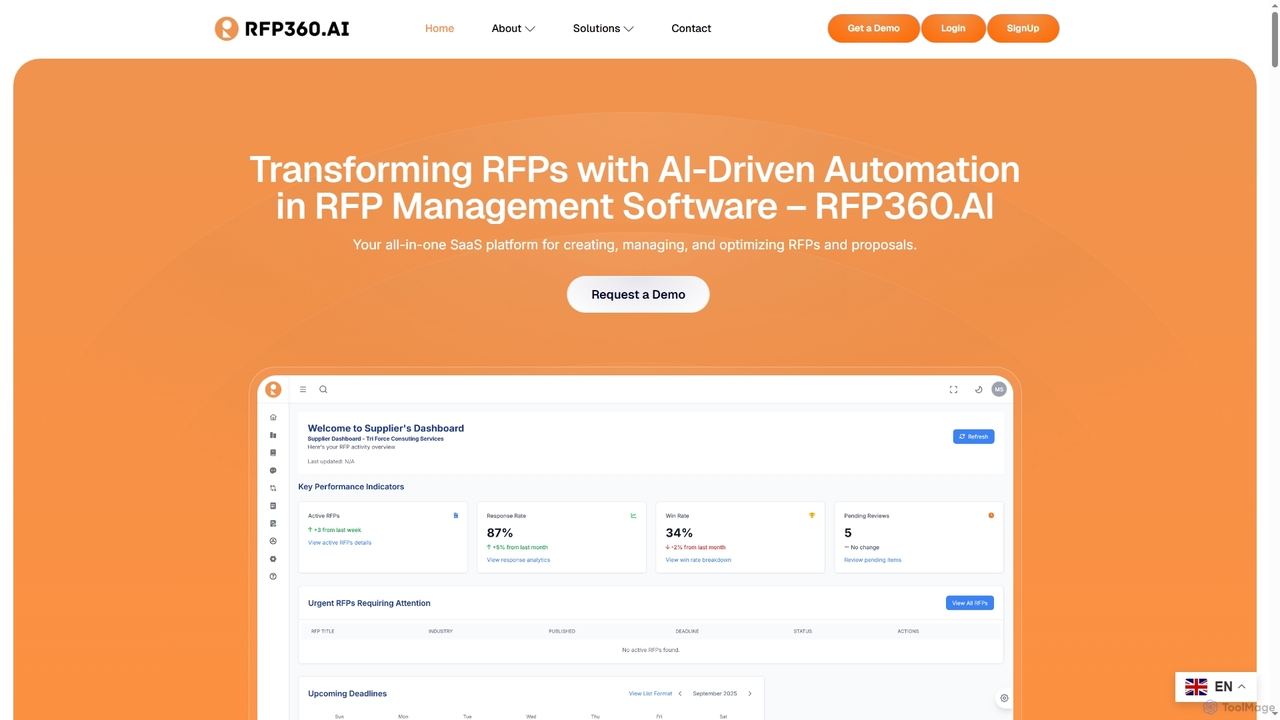Click the Get a Demo button
The width and height of the screenshot is (1280, 720).
(x=874, y=28)
